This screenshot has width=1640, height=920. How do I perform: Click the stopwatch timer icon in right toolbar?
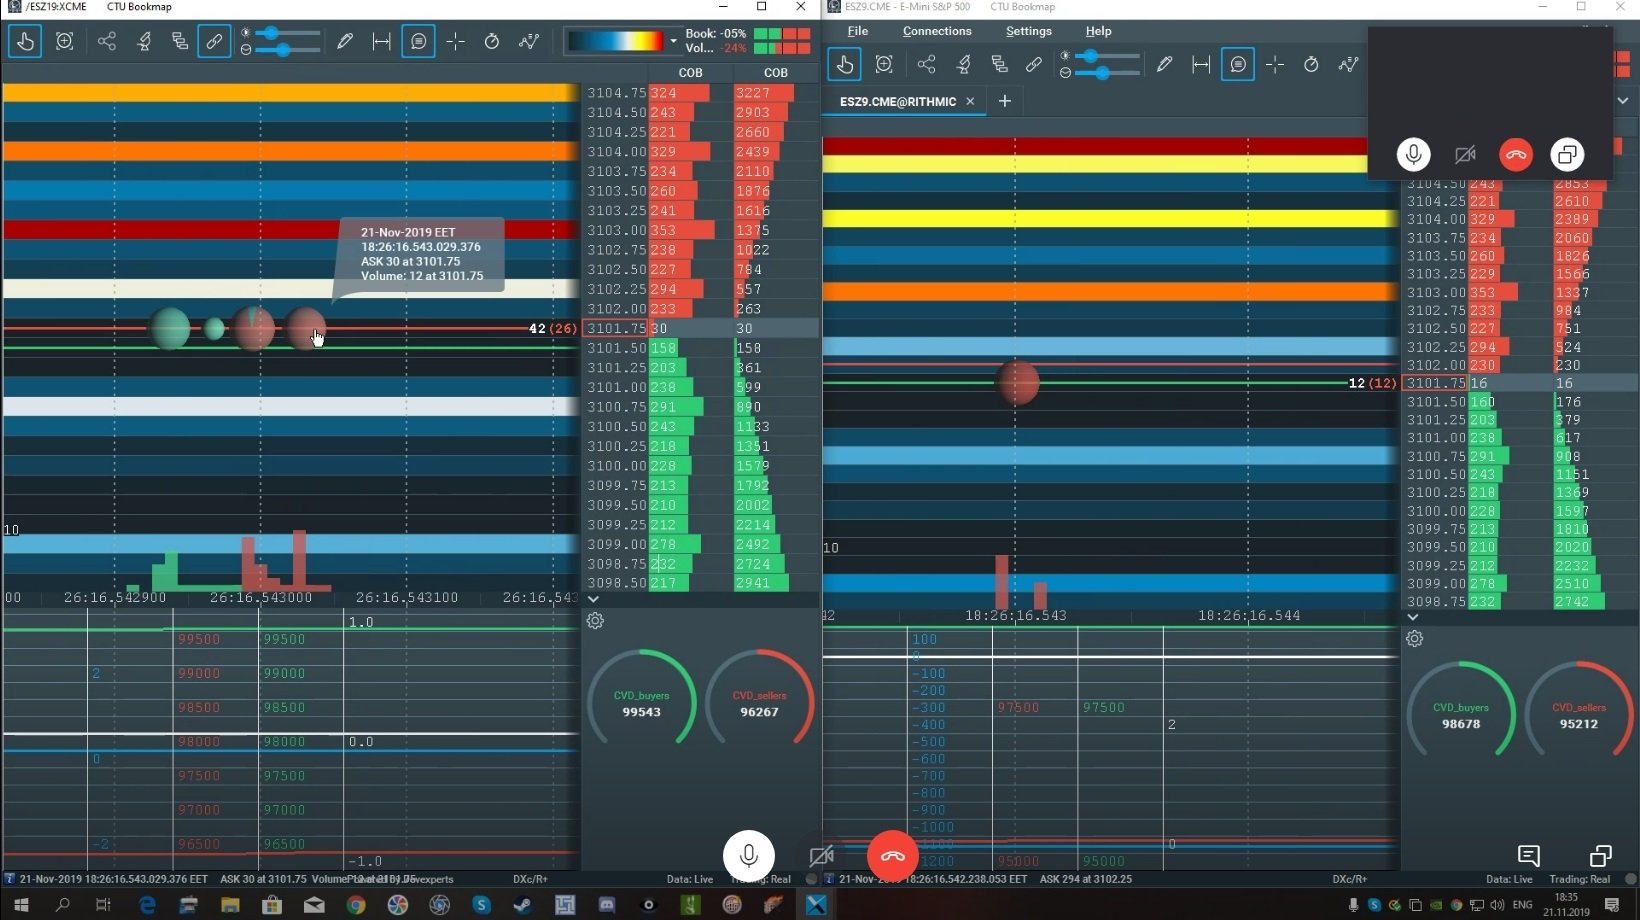pos(1311,65)
